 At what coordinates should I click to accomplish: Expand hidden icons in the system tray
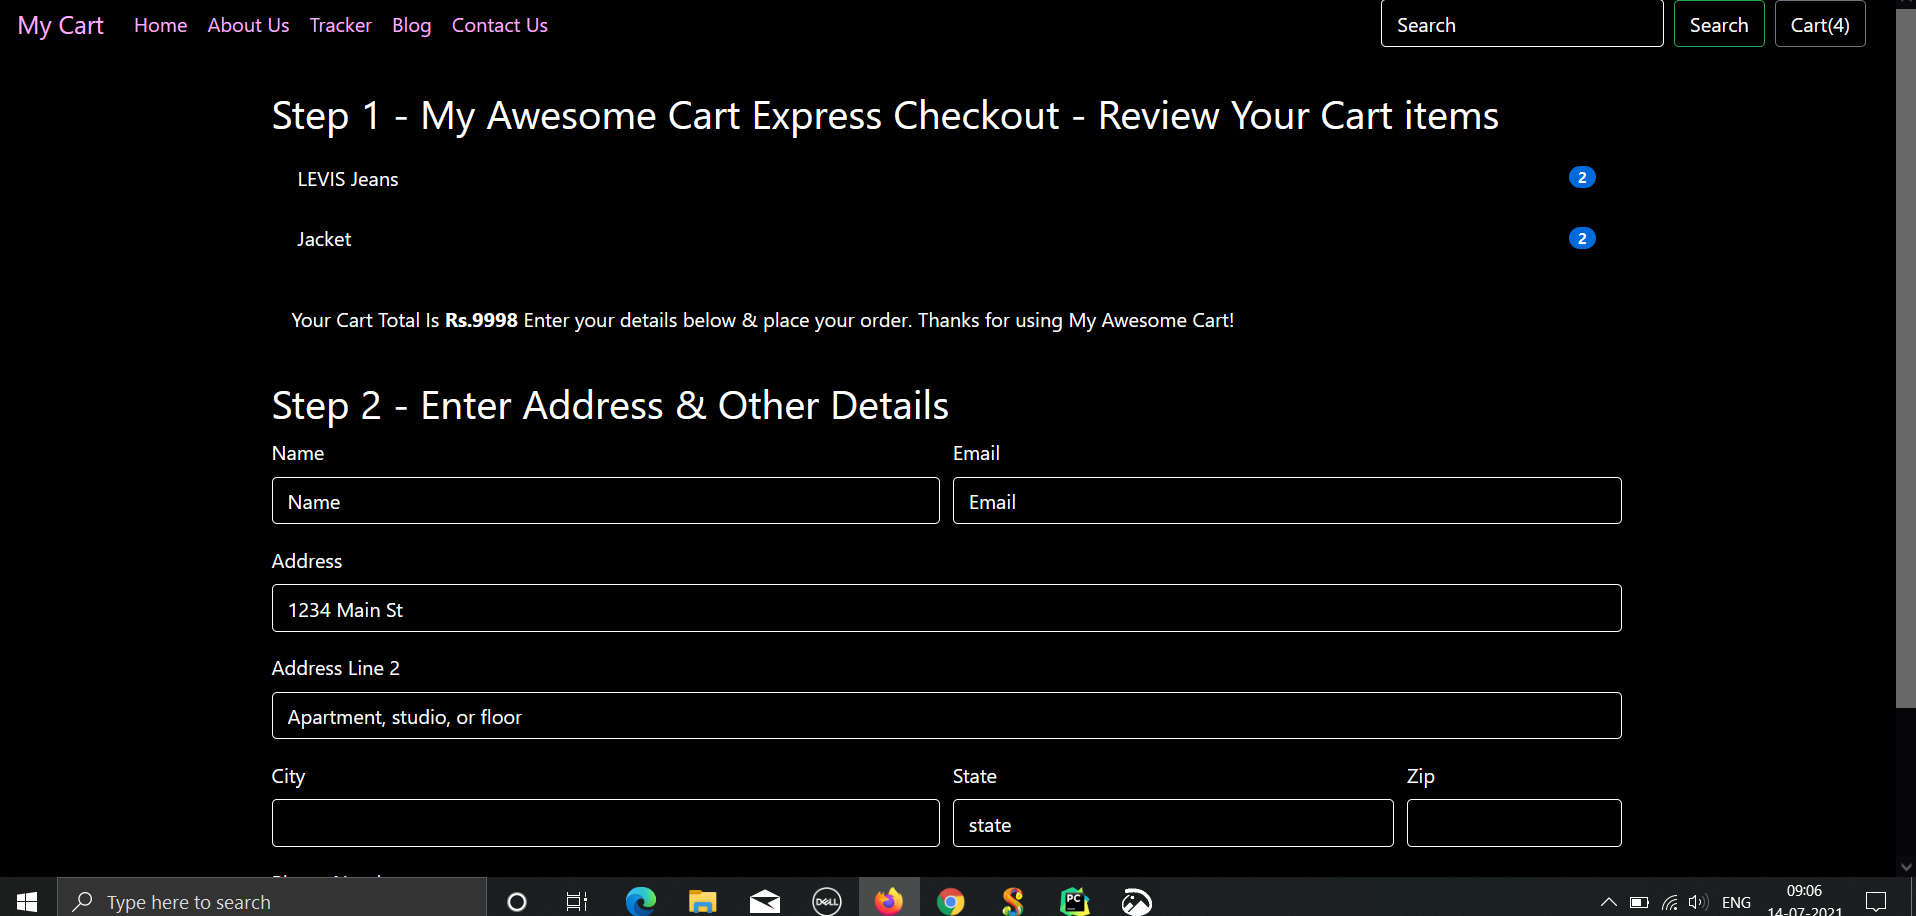1608,901
